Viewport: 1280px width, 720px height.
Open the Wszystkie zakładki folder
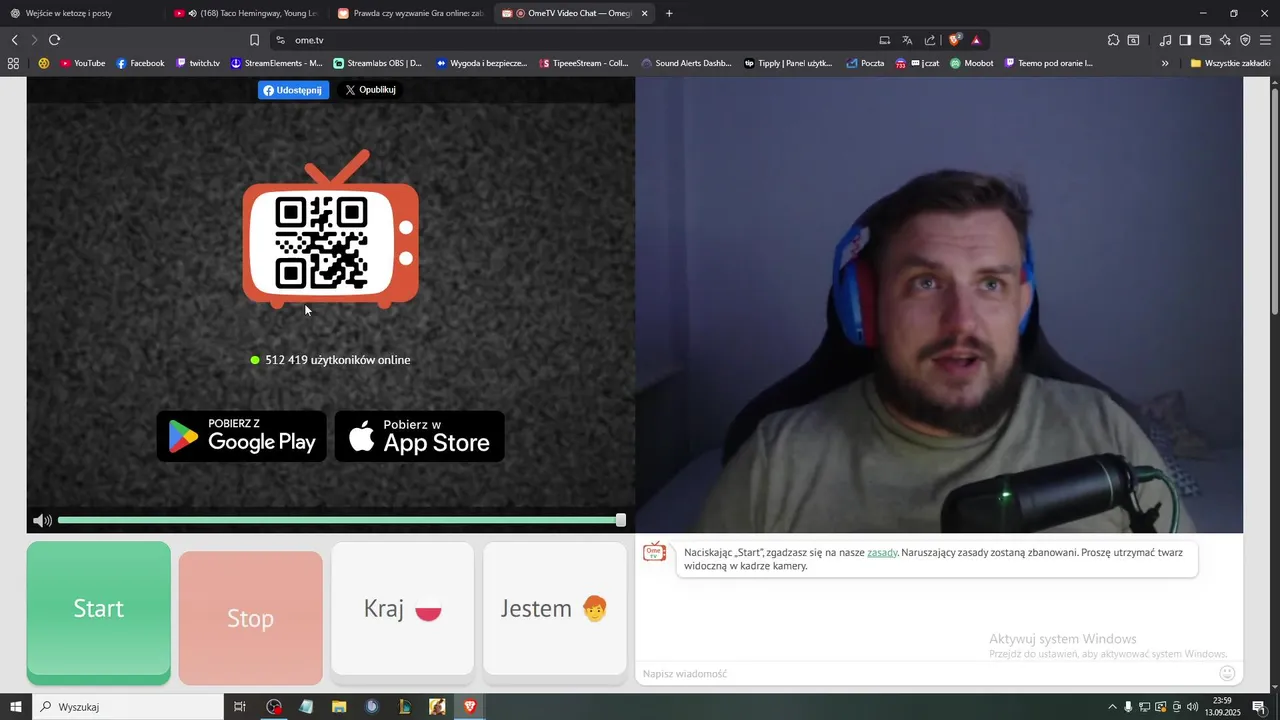1230,63
